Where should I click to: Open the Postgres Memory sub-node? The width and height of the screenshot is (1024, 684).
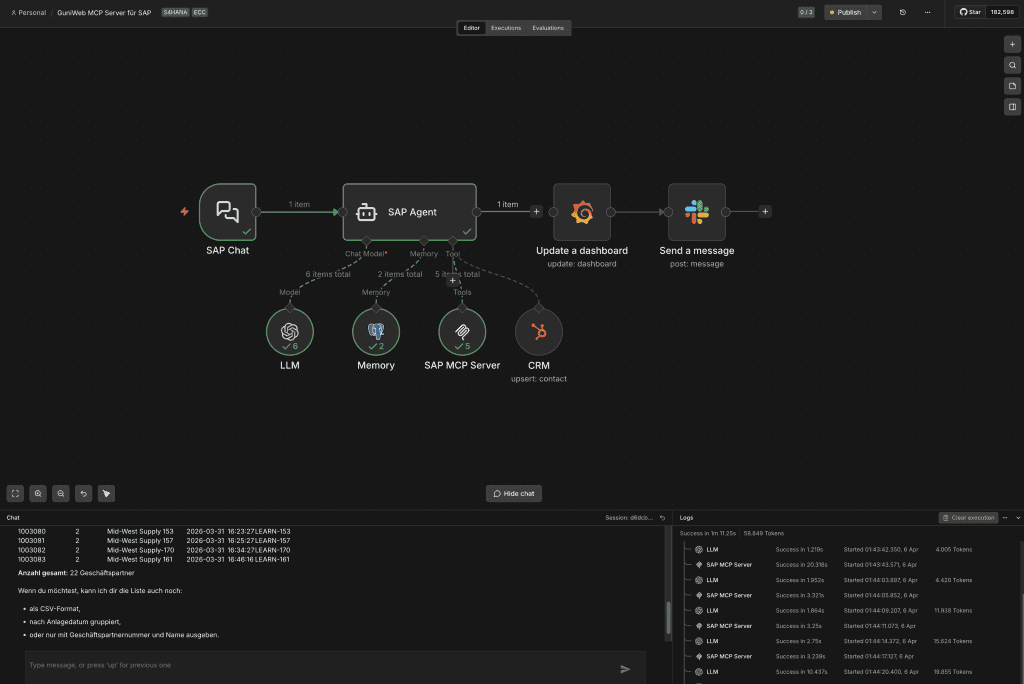click(376, 332)
